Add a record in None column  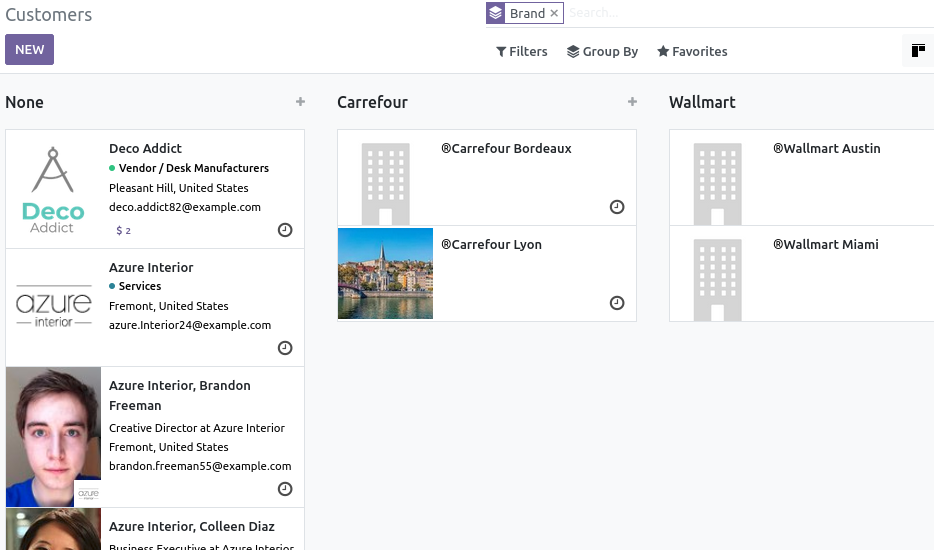[x=301, y=102]
